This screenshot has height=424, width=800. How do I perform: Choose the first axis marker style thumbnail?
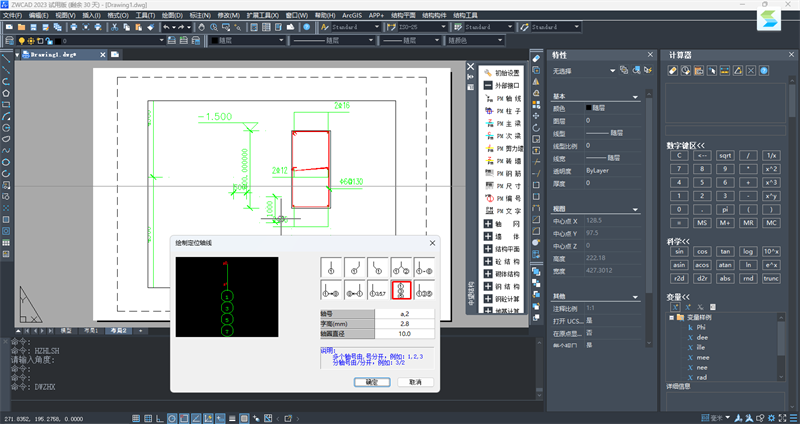[331, 267]
